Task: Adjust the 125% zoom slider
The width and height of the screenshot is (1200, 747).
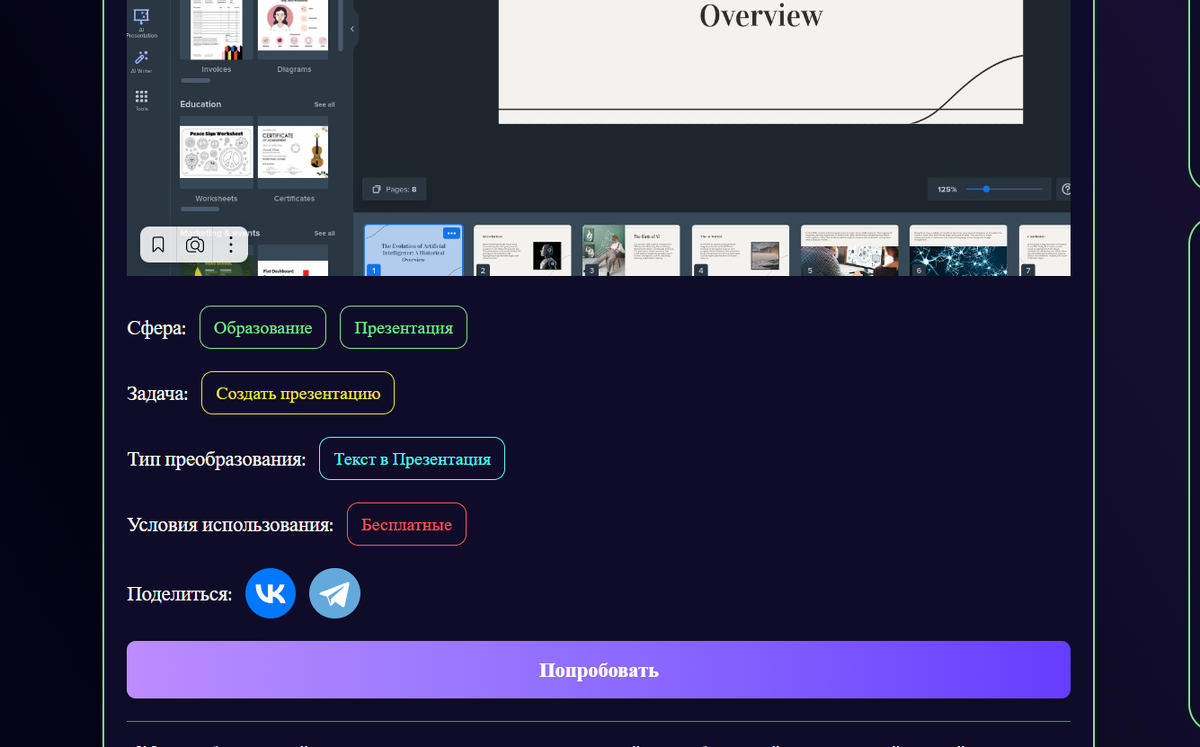Action: pos(1005,189)
